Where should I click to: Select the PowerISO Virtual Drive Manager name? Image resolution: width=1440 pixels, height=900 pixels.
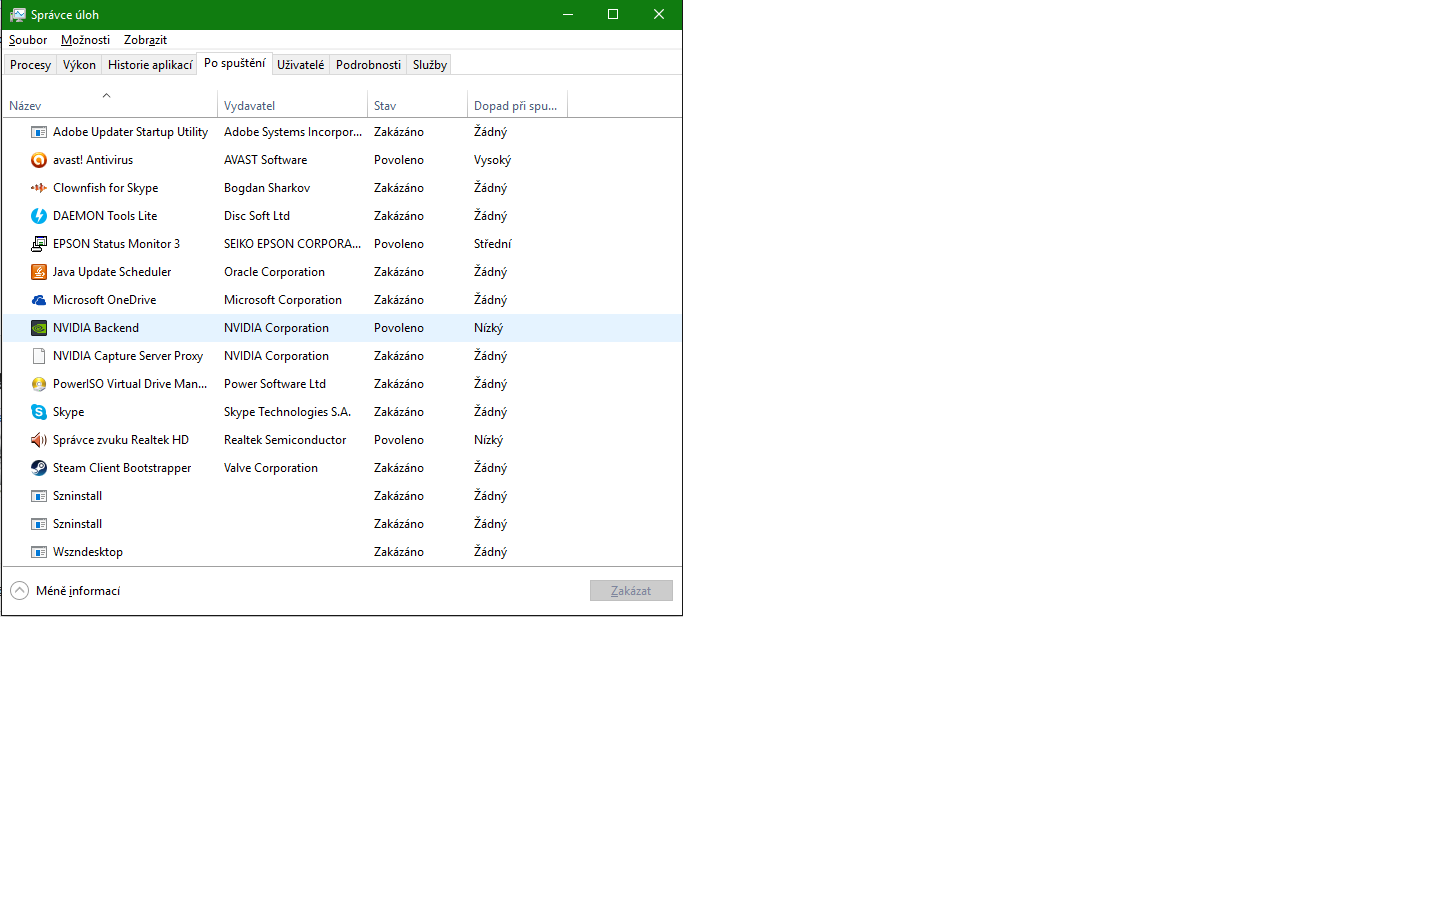pyautogui.click(x=130, y=384)
